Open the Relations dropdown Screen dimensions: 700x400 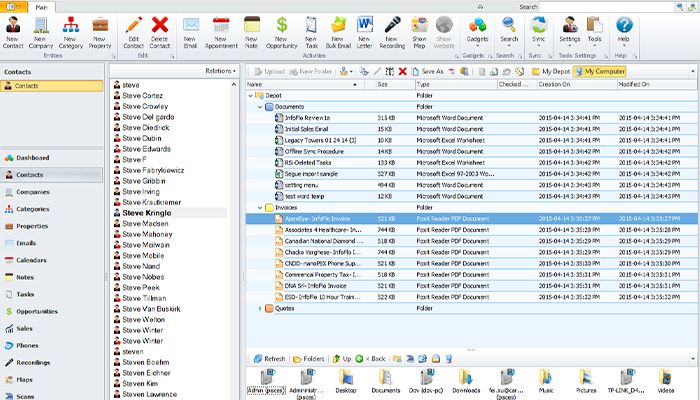pyautogui.click(x=219, y=71)
